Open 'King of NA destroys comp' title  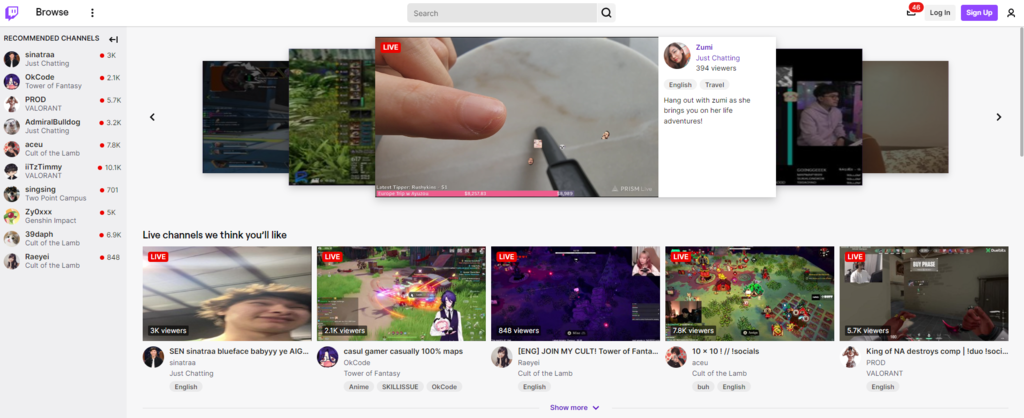(936, 351)
